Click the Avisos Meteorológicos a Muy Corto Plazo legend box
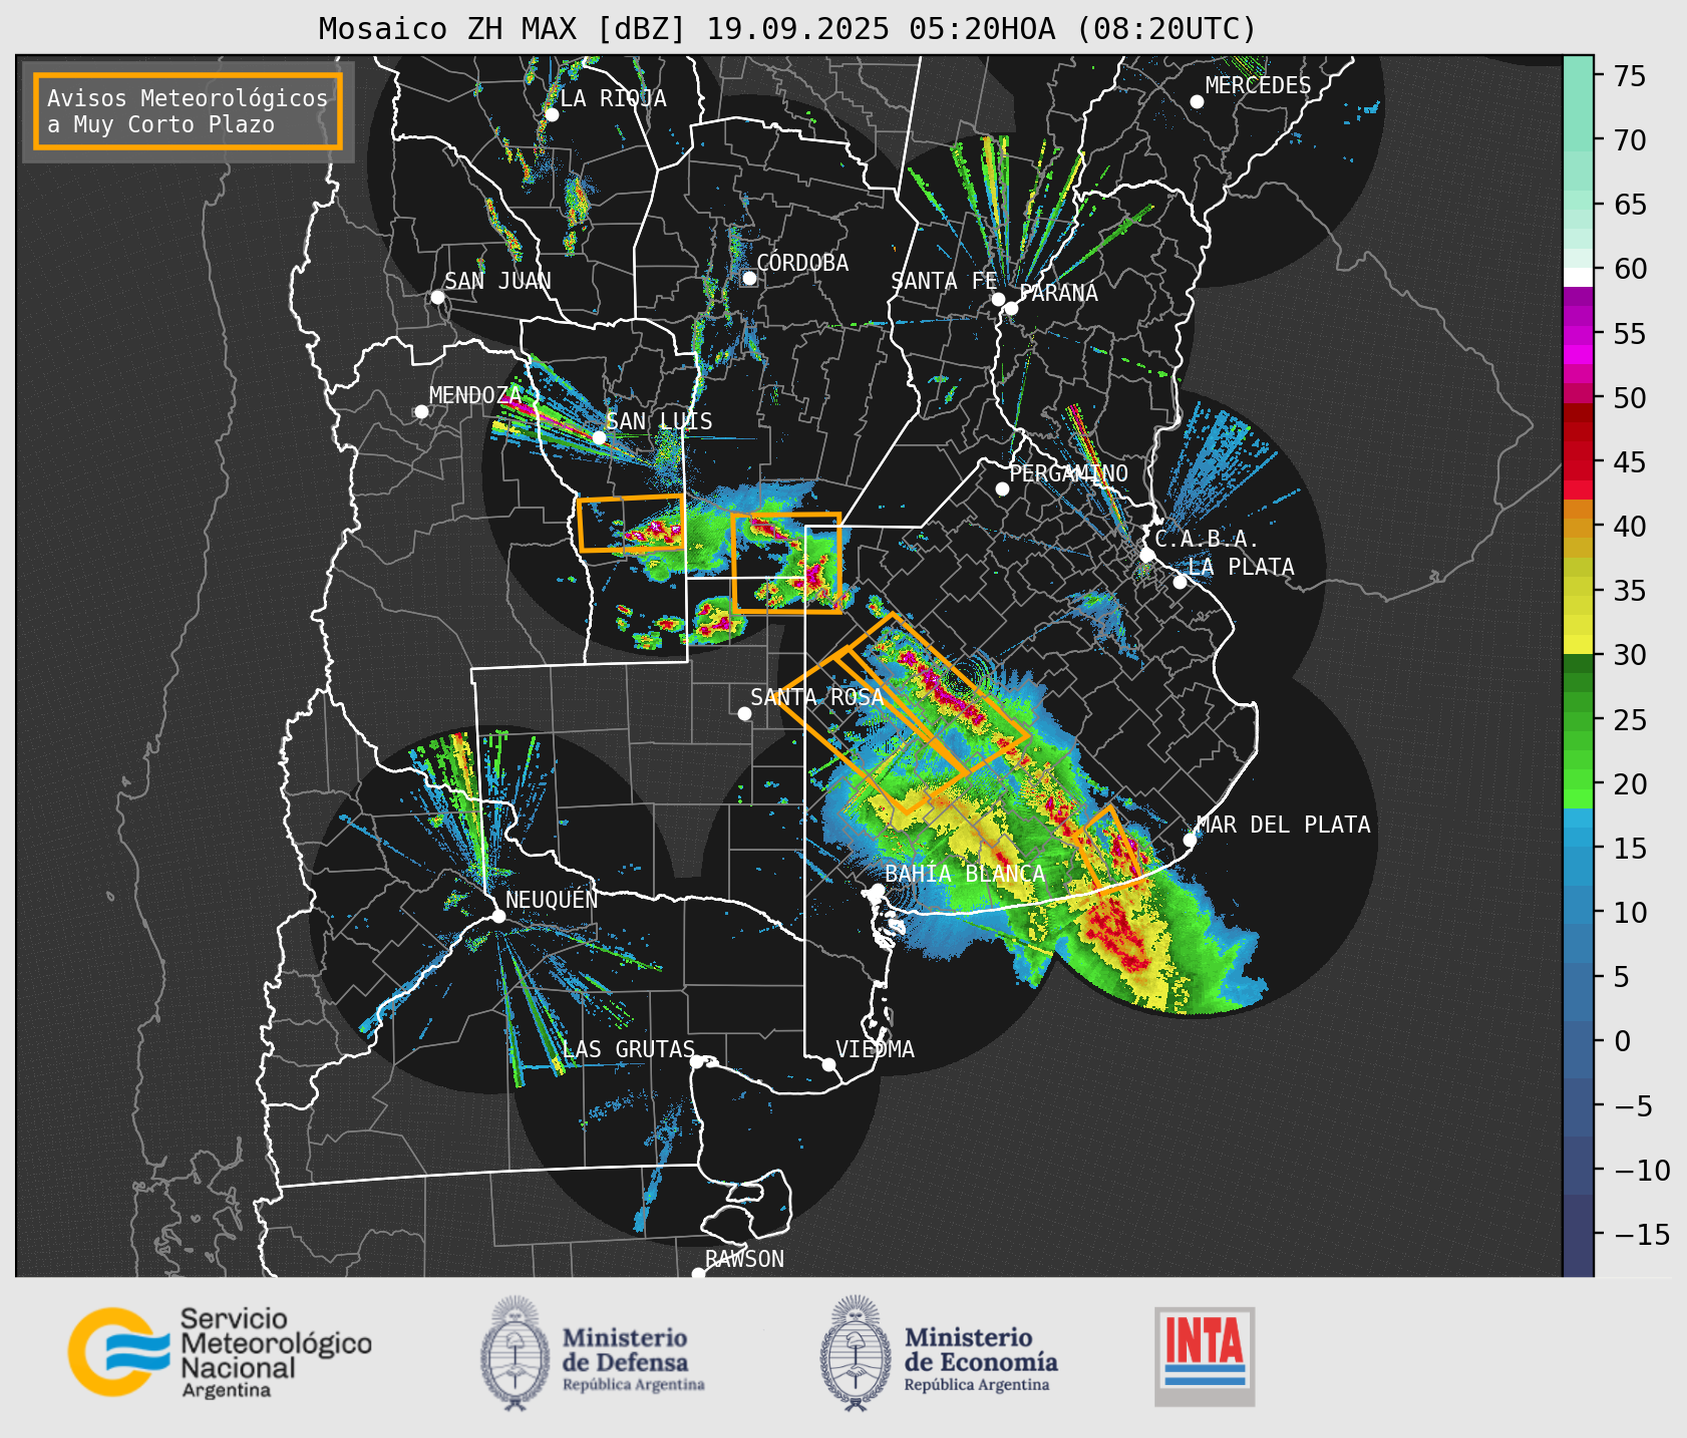Viewport: 1687px width, 1438px height. [x=188, y=111]
